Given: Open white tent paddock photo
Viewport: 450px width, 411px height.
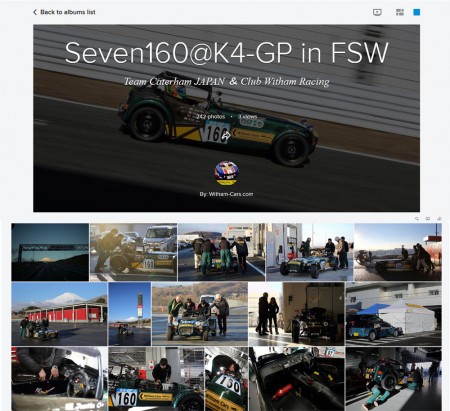Looking at the screenshot, I should click(394, 314).
